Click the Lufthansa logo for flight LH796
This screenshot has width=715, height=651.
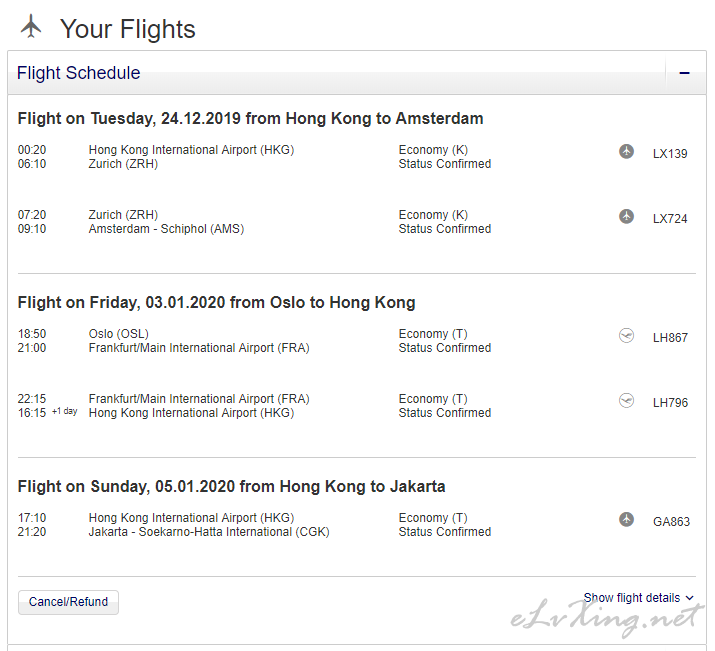point(626,401)
